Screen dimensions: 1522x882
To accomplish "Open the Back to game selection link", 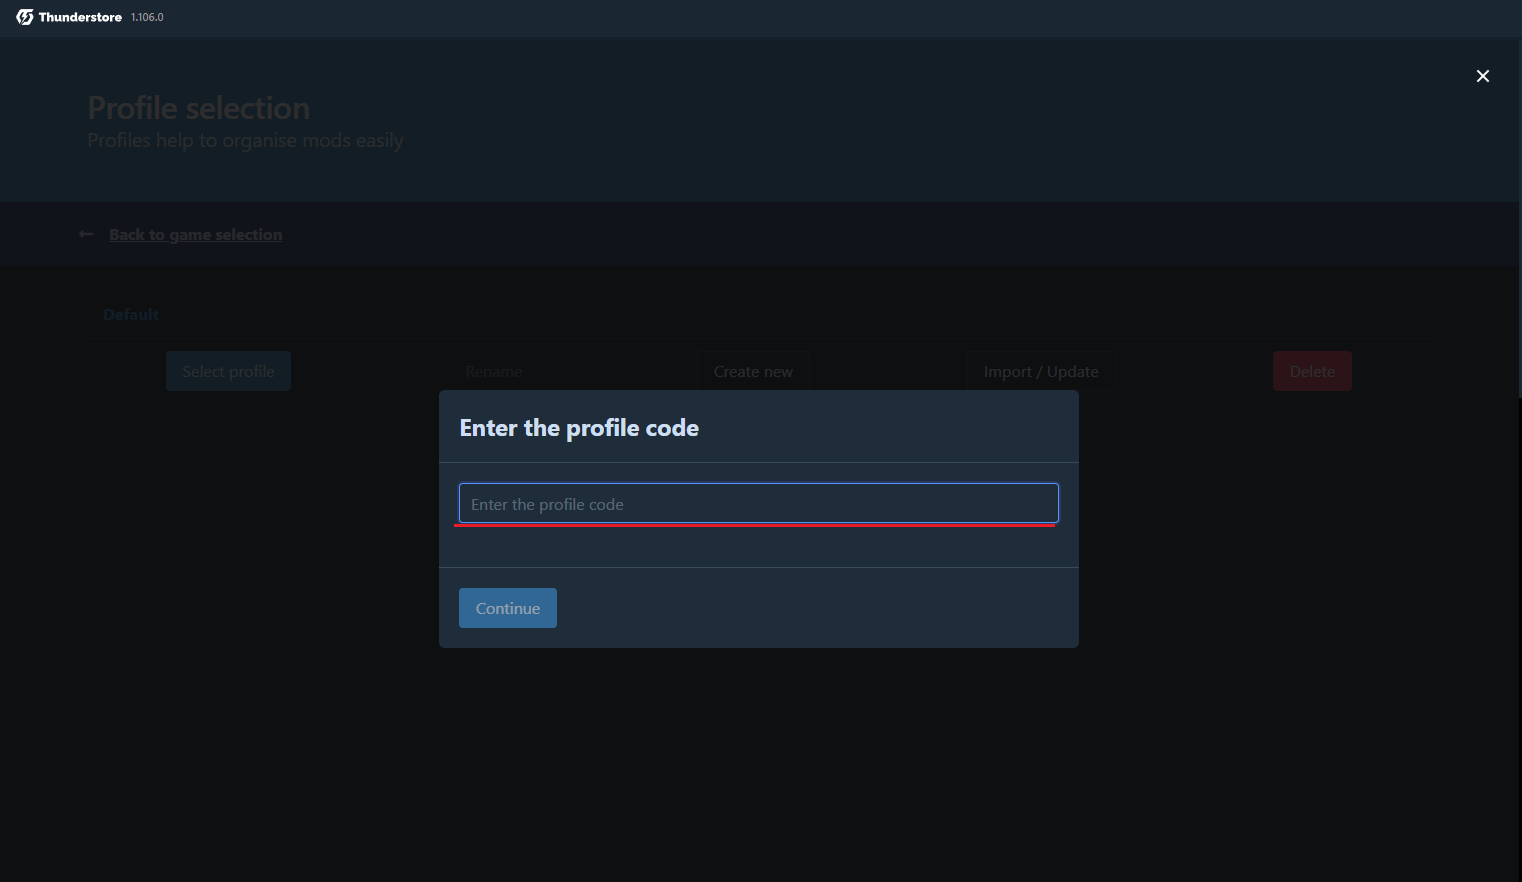I will pyautogui.click(x=195, y=234).
